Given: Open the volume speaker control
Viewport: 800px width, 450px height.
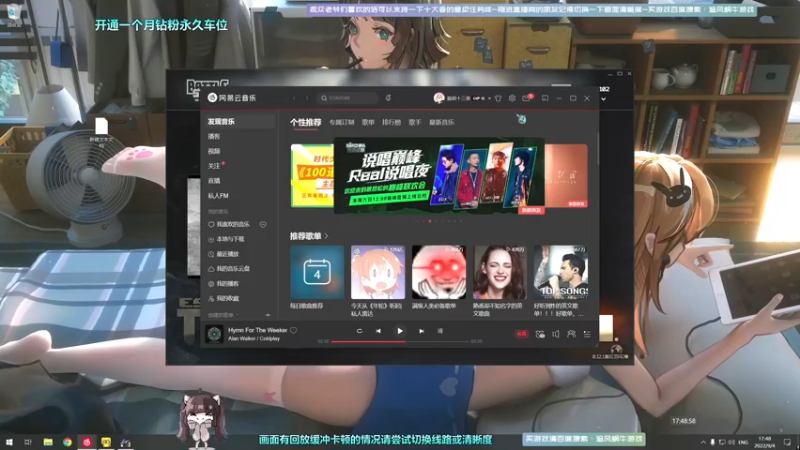Looking at the screenshot, I should click(x=556, y=334).
